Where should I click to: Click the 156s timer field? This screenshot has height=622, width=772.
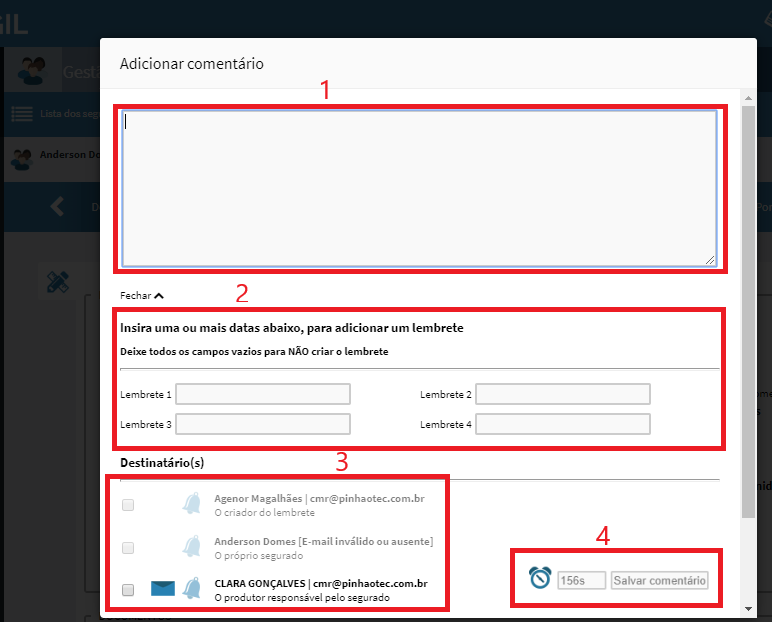581,580
